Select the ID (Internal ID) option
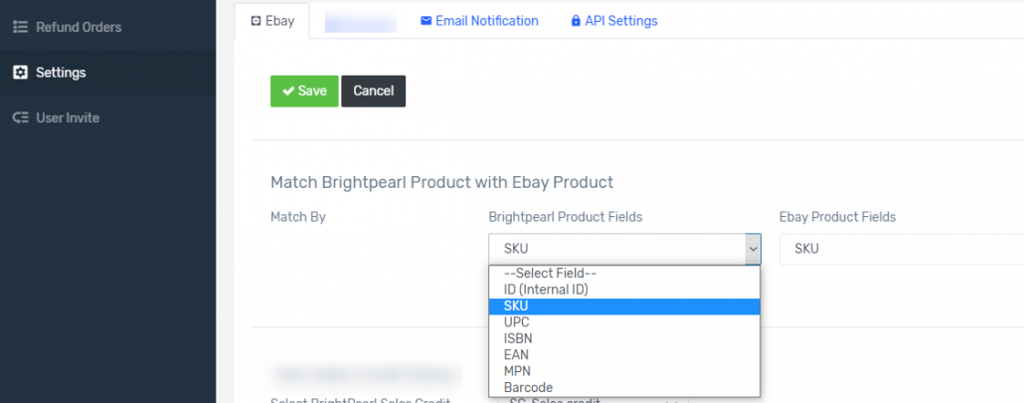 pyautogui.click(x=624, y=290)
